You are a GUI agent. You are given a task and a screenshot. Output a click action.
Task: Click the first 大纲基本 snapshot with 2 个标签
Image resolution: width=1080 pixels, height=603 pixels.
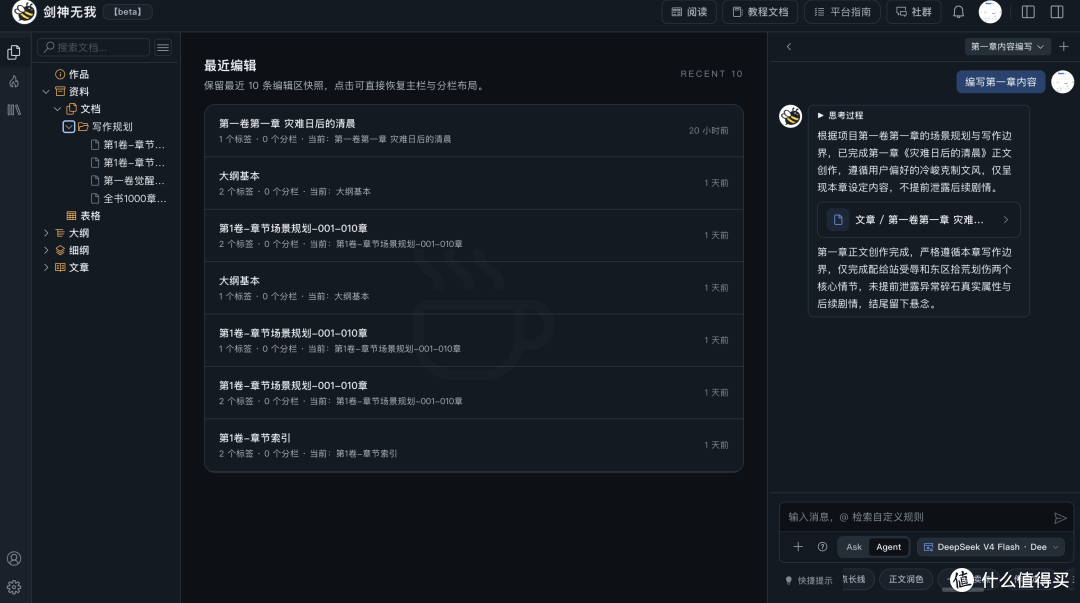[473, 183]
